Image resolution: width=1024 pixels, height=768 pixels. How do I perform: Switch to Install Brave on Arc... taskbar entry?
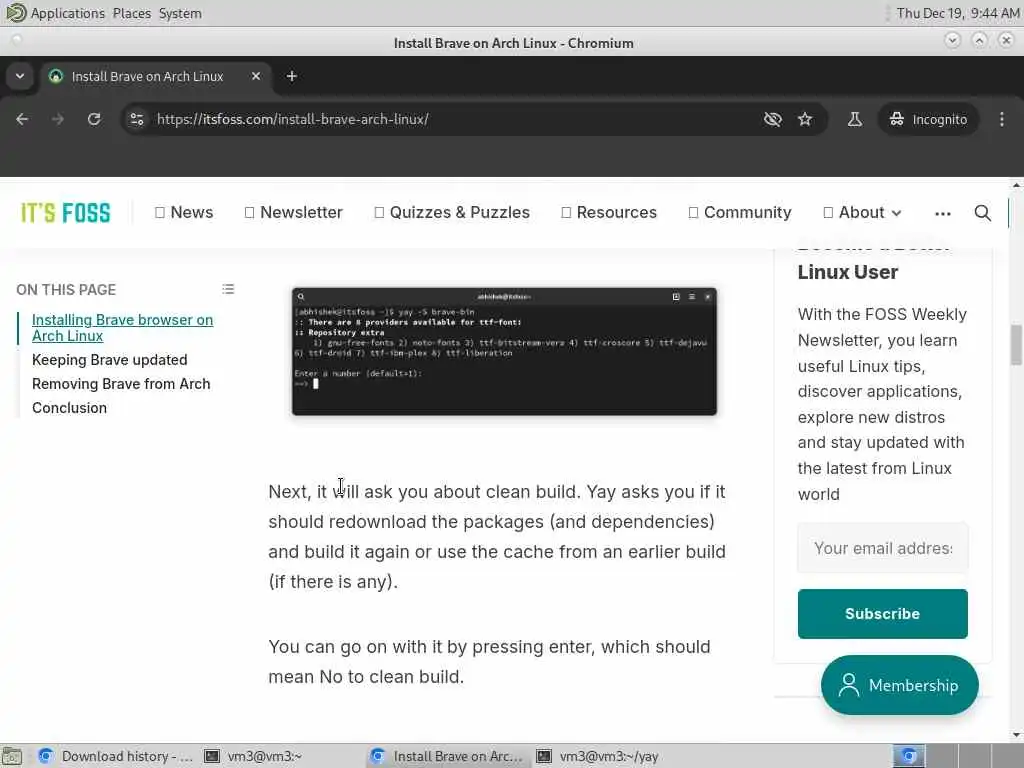pyautogui.click(x=447, y=756)
